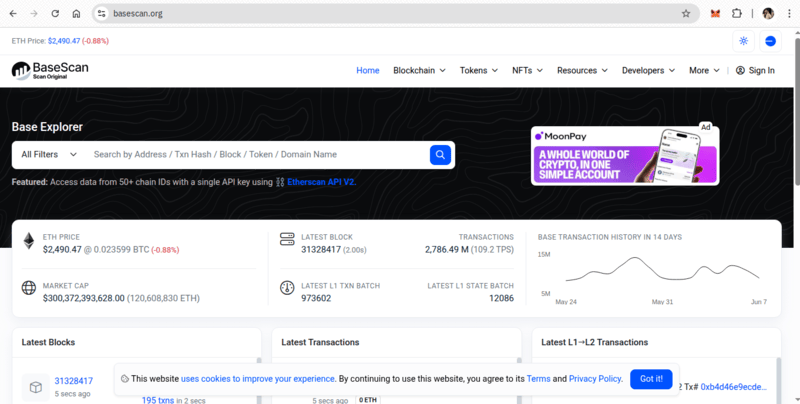Image resolution: width=800 pixels, height=404 pixels.
Task: Open Chrome three-dot menu
Action: point(789,14)
